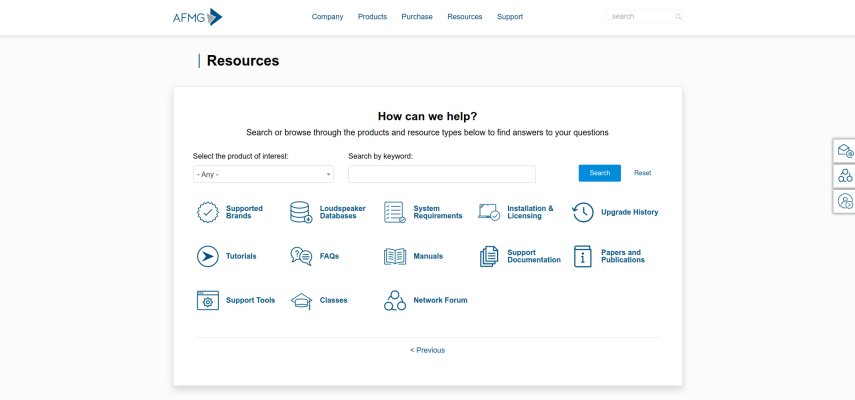
Task: Click the Manuals open book icon
Action: coord(395,256)
